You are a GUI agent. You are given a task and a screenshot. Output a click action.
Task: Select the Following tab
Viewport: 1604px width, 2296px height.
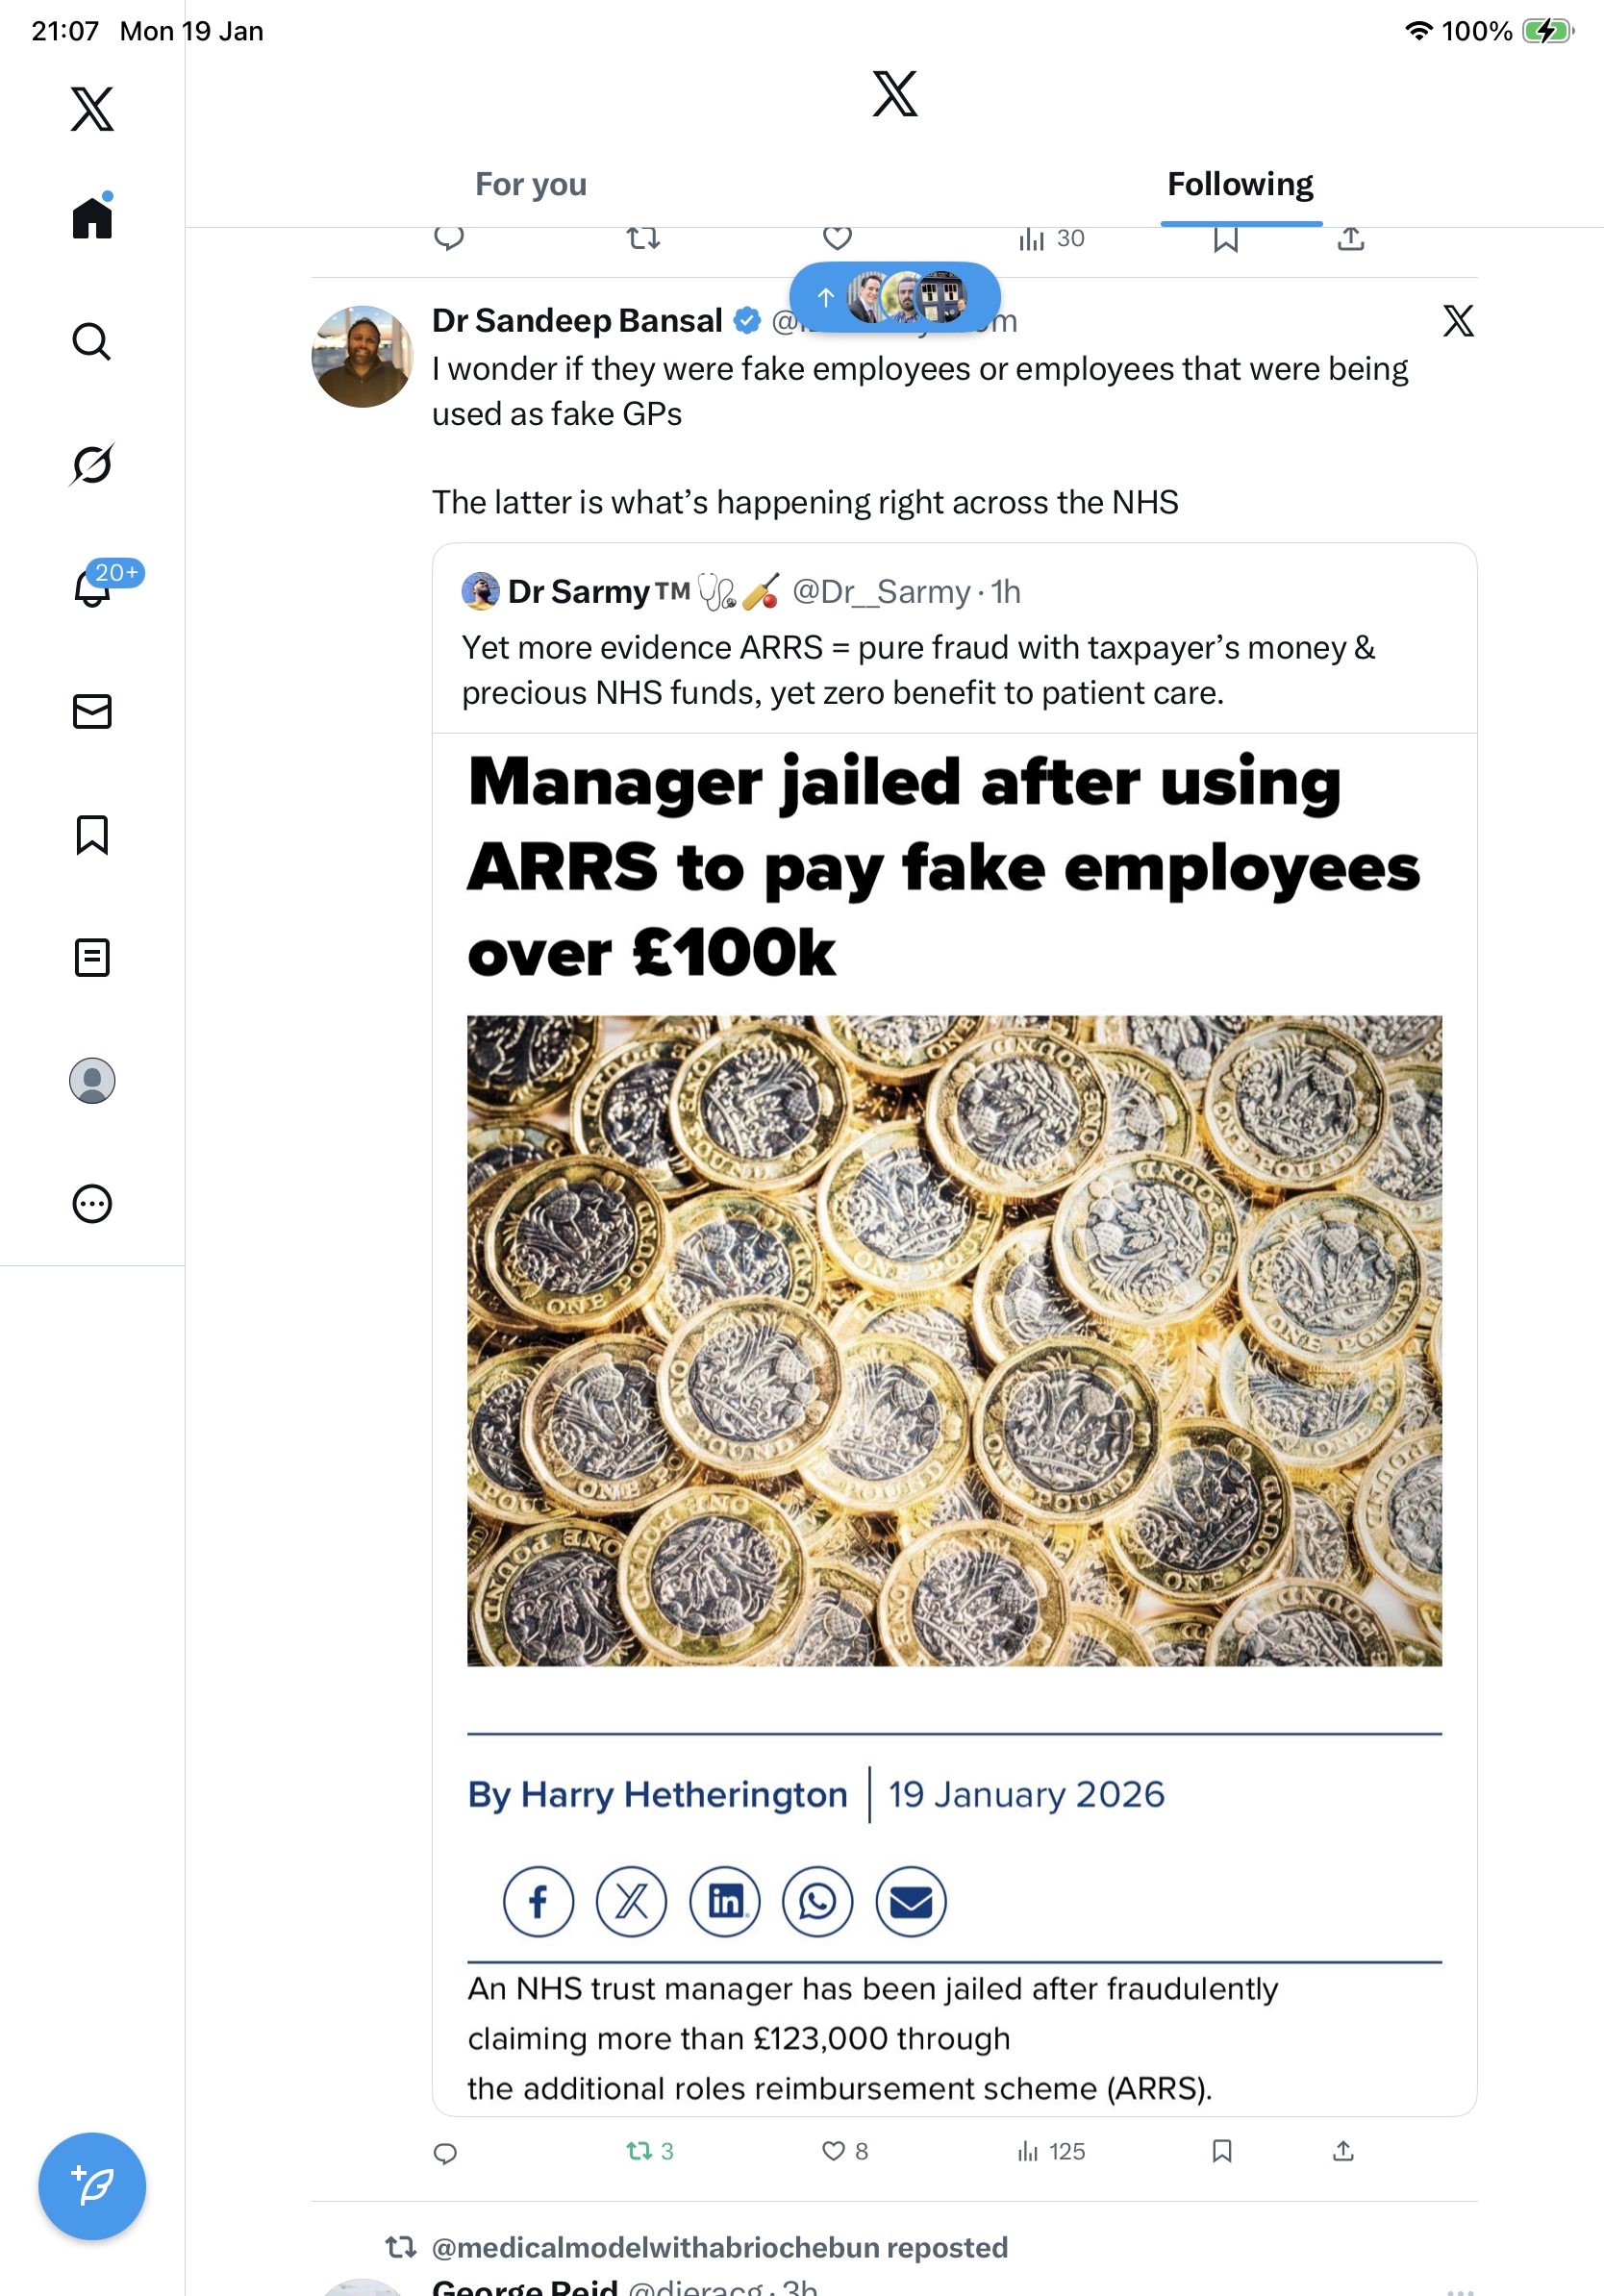(x=1240, y=185)
